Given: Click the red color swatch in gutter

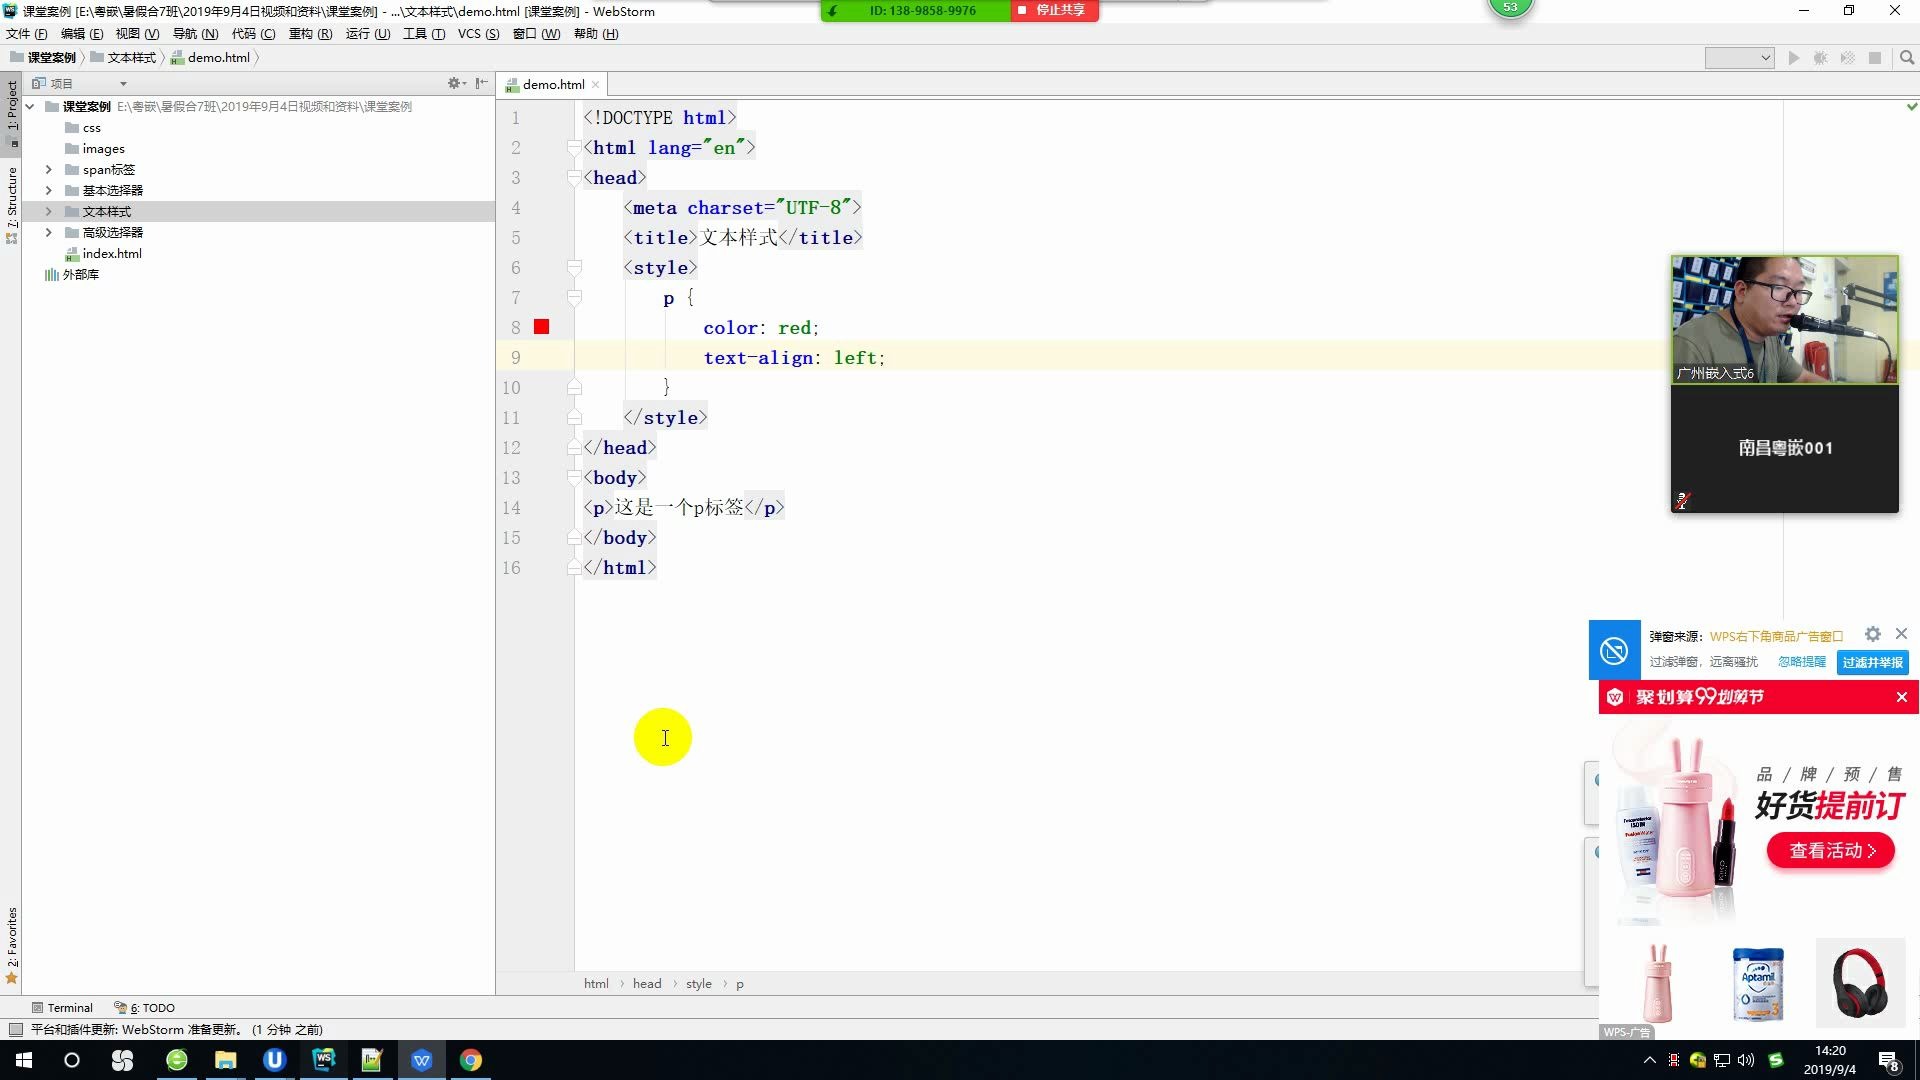Looking at the screenshot, I should [541, 327].
